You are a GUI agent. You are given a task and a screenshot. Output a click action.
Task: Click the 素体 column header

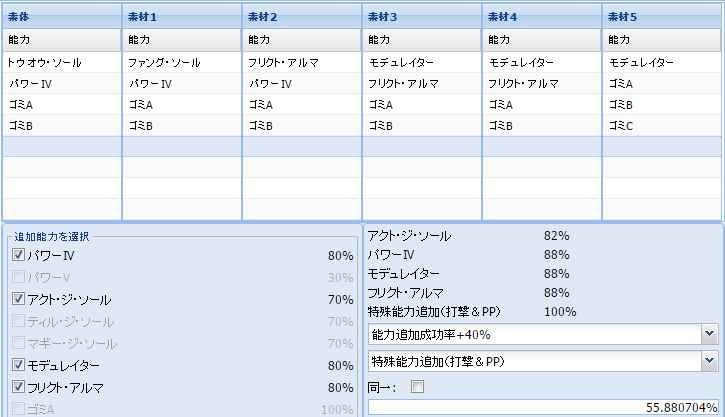(x=61, y=17)
